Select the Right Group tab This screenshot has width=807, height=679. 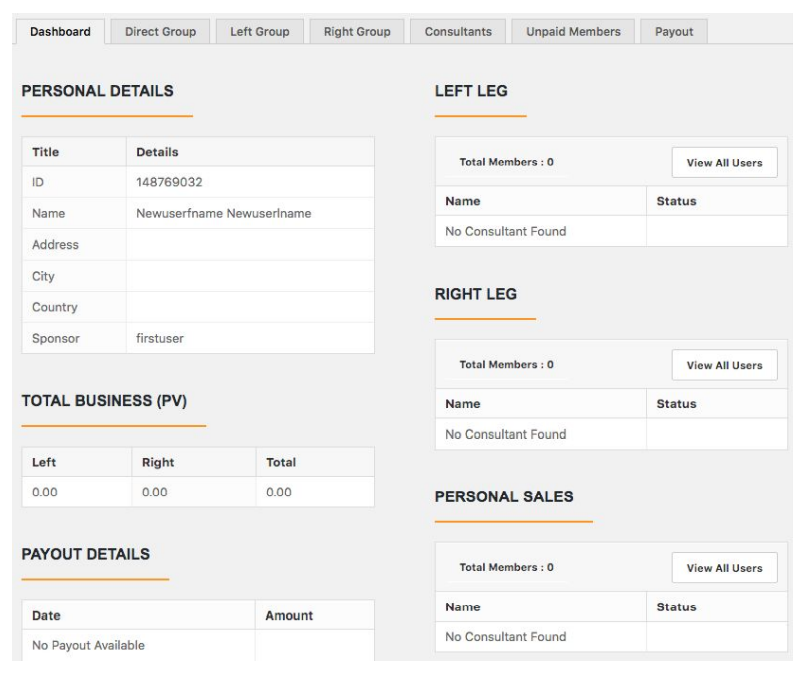coord(357,31)
